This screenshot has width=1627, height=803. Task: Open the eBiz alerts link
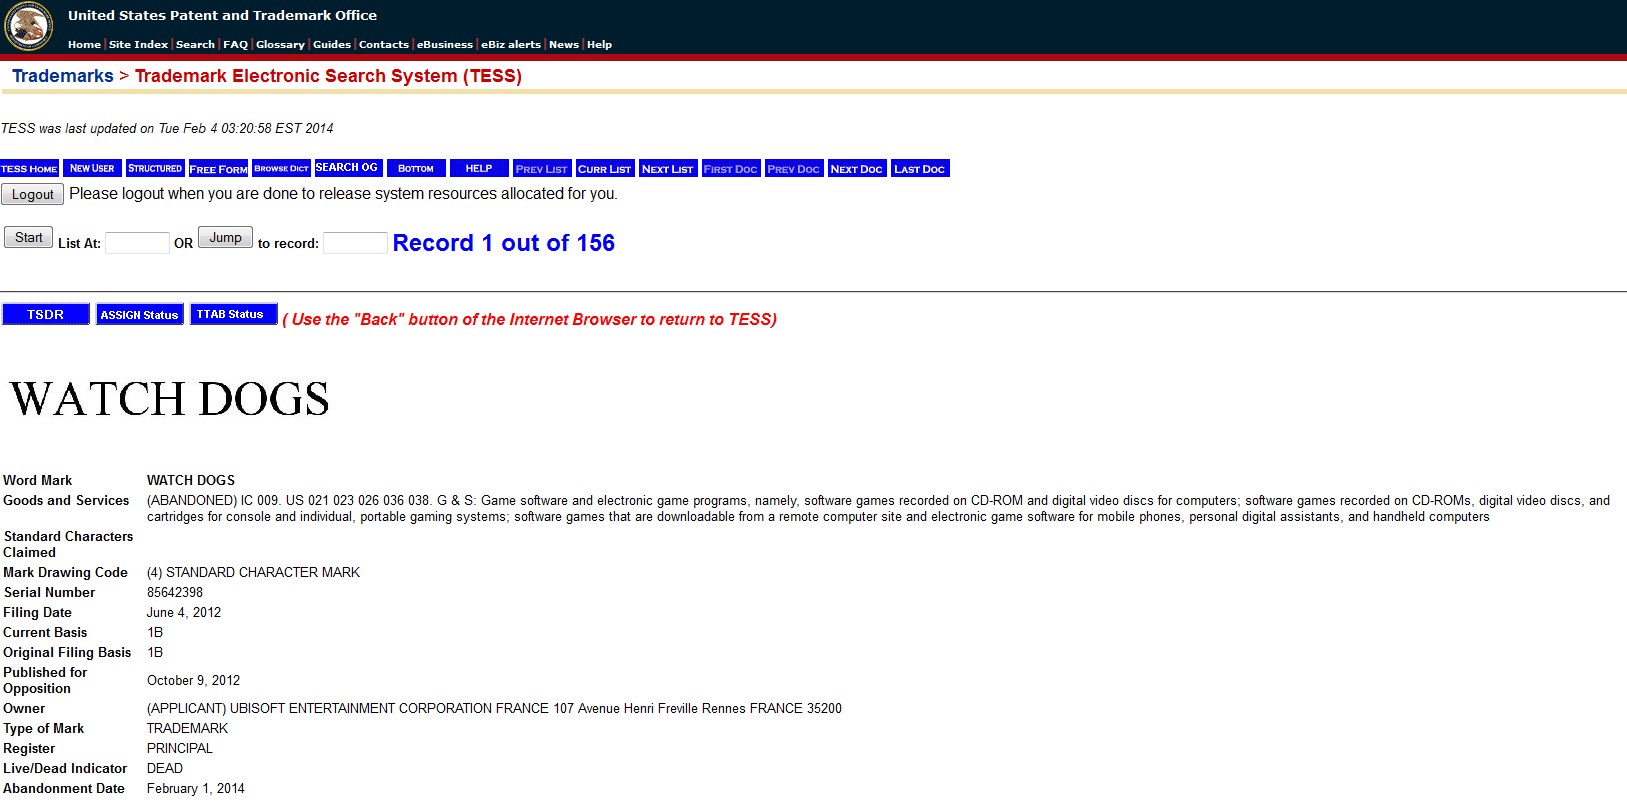point(511,44)
